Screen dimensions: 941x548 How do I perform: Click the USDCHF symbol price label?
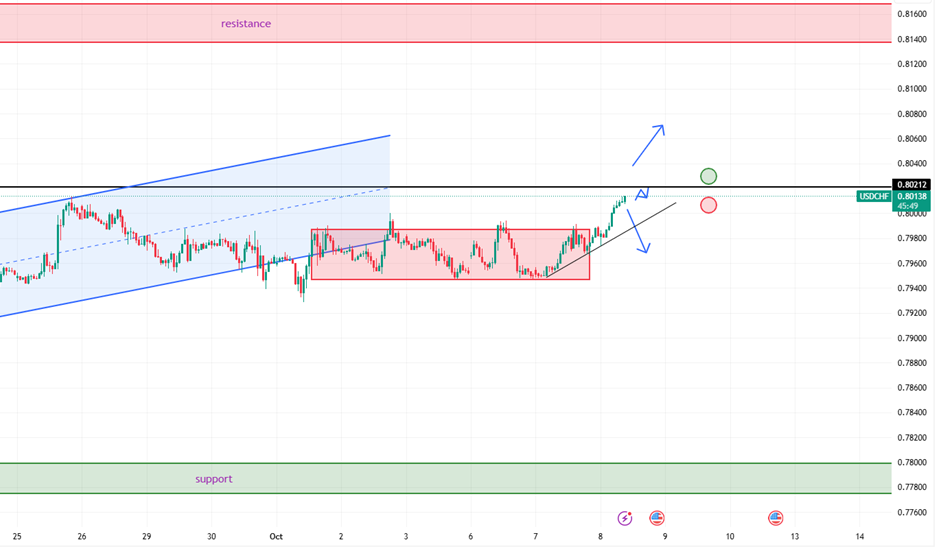pos(874,197)
